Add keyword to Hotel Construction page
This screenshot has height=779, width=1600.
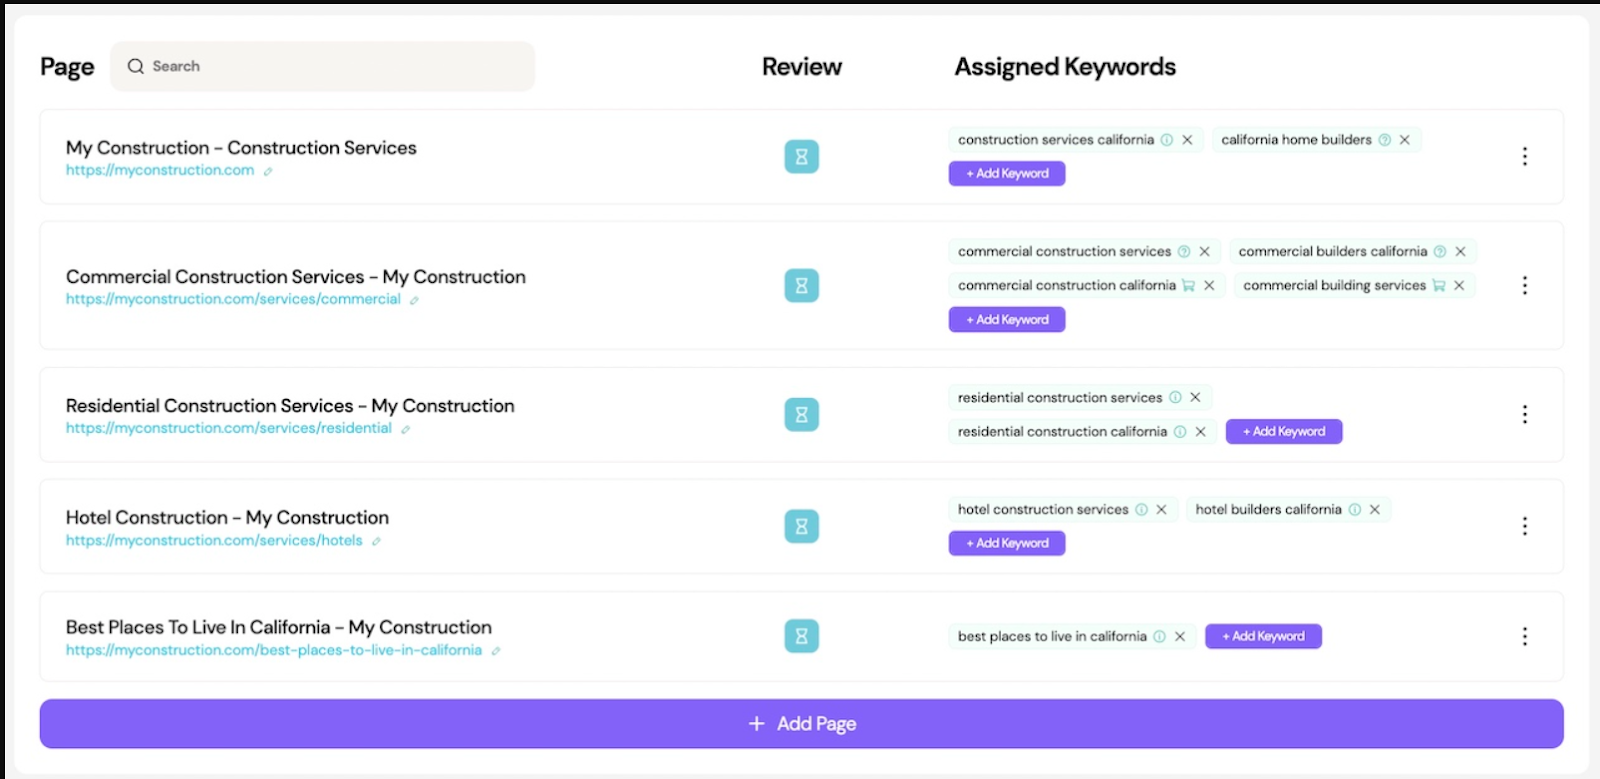pos(1006,543)
